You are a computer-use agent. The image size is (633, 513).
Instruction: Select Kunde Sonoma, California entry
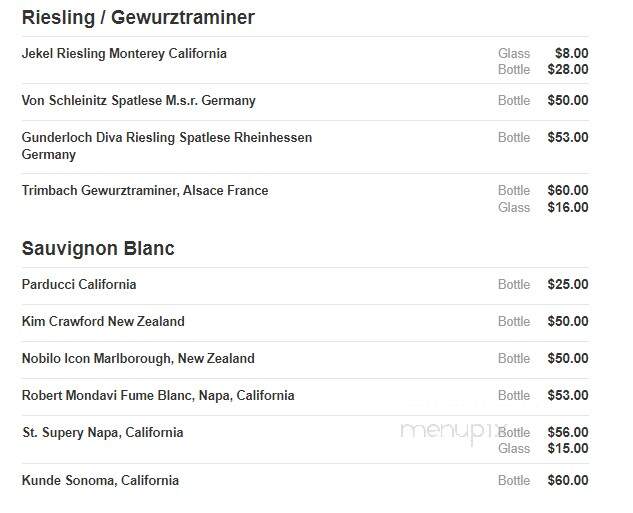100,480
